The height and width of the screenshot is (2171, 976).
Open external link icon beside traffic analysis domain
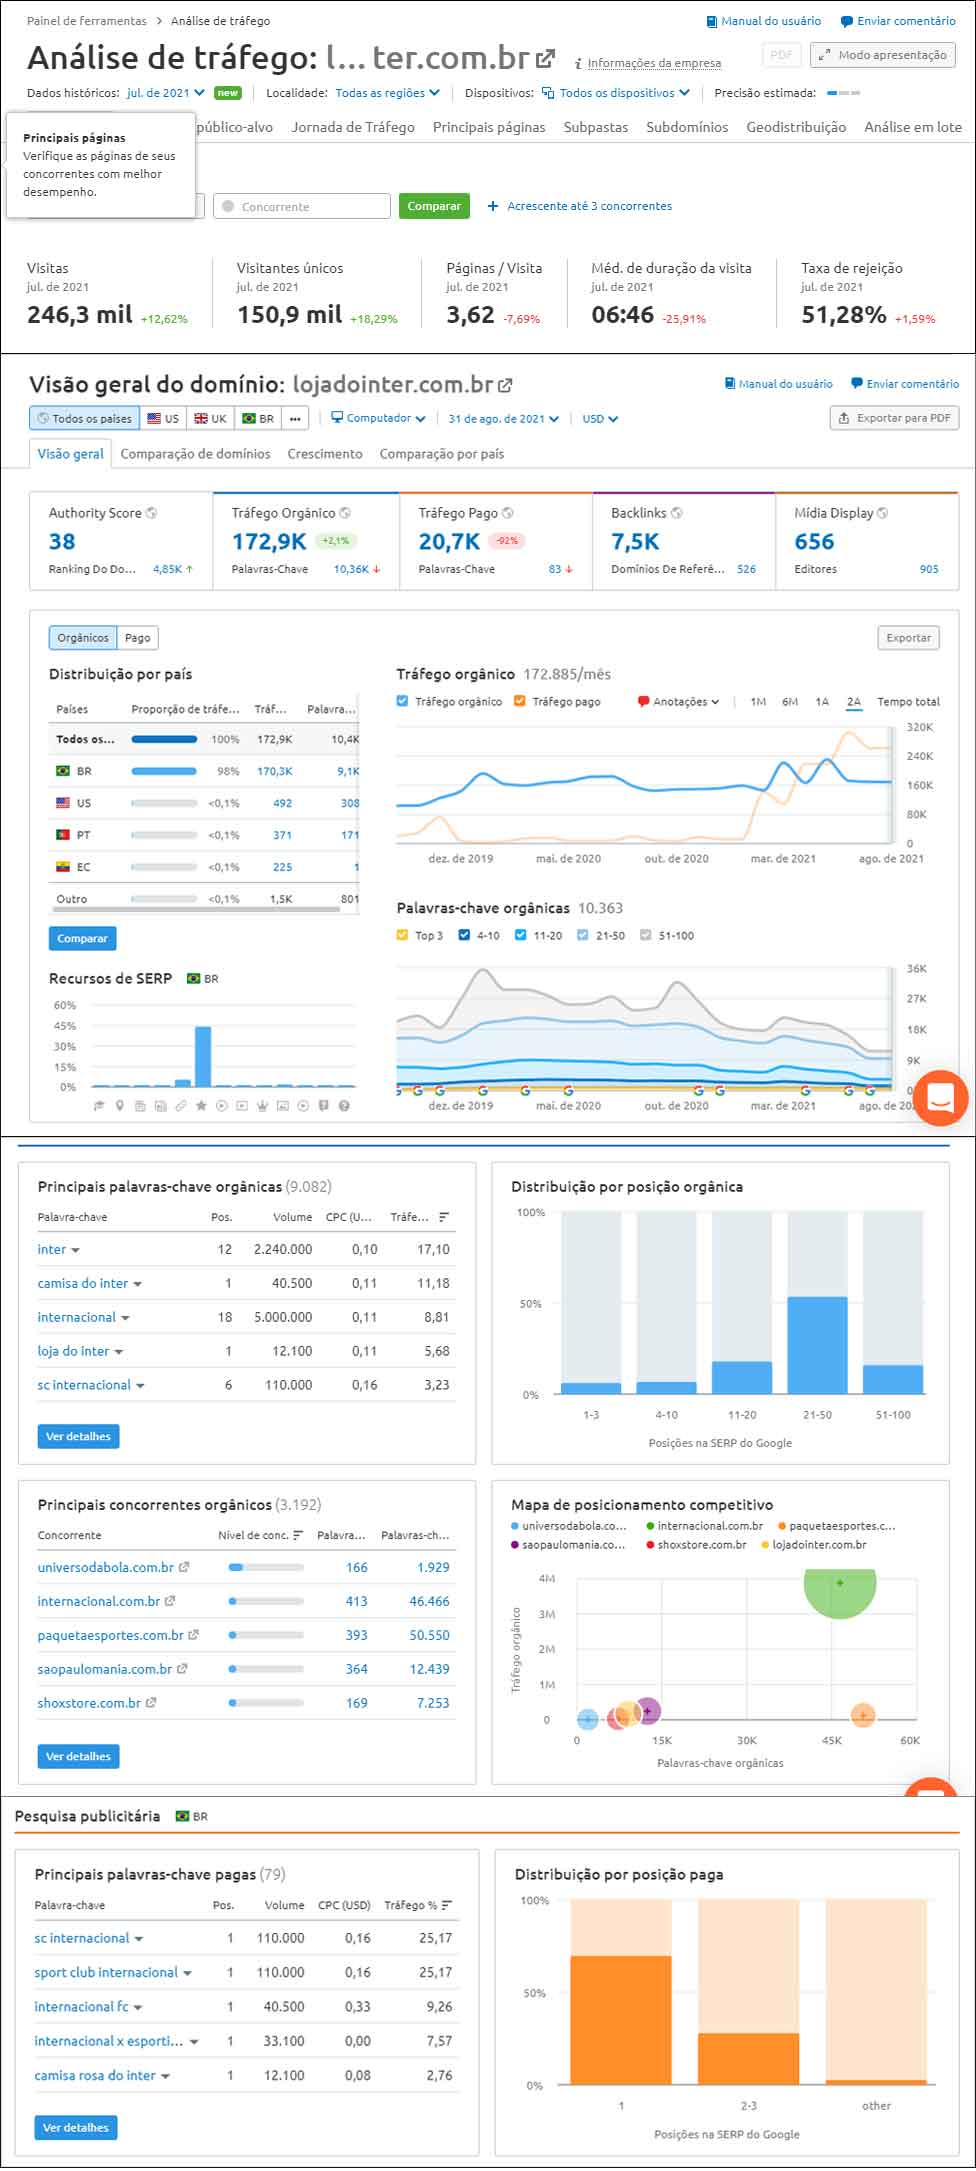click(x=545, y=59)
